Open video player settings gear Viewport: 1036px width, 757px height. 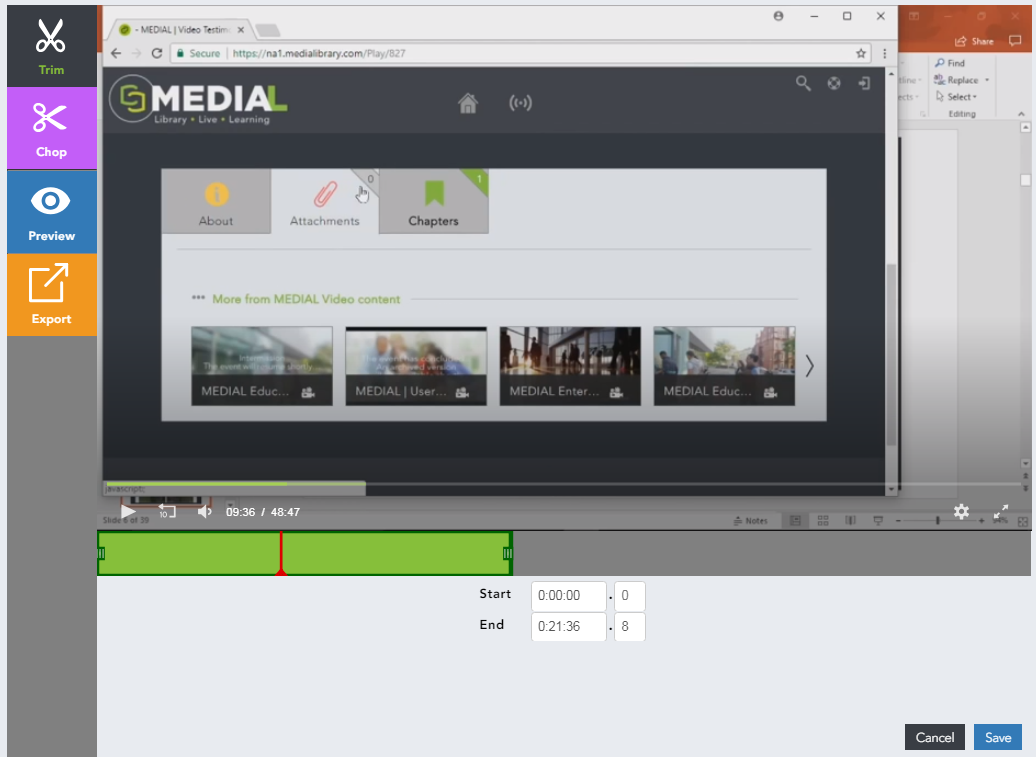[x=961, y=511]
